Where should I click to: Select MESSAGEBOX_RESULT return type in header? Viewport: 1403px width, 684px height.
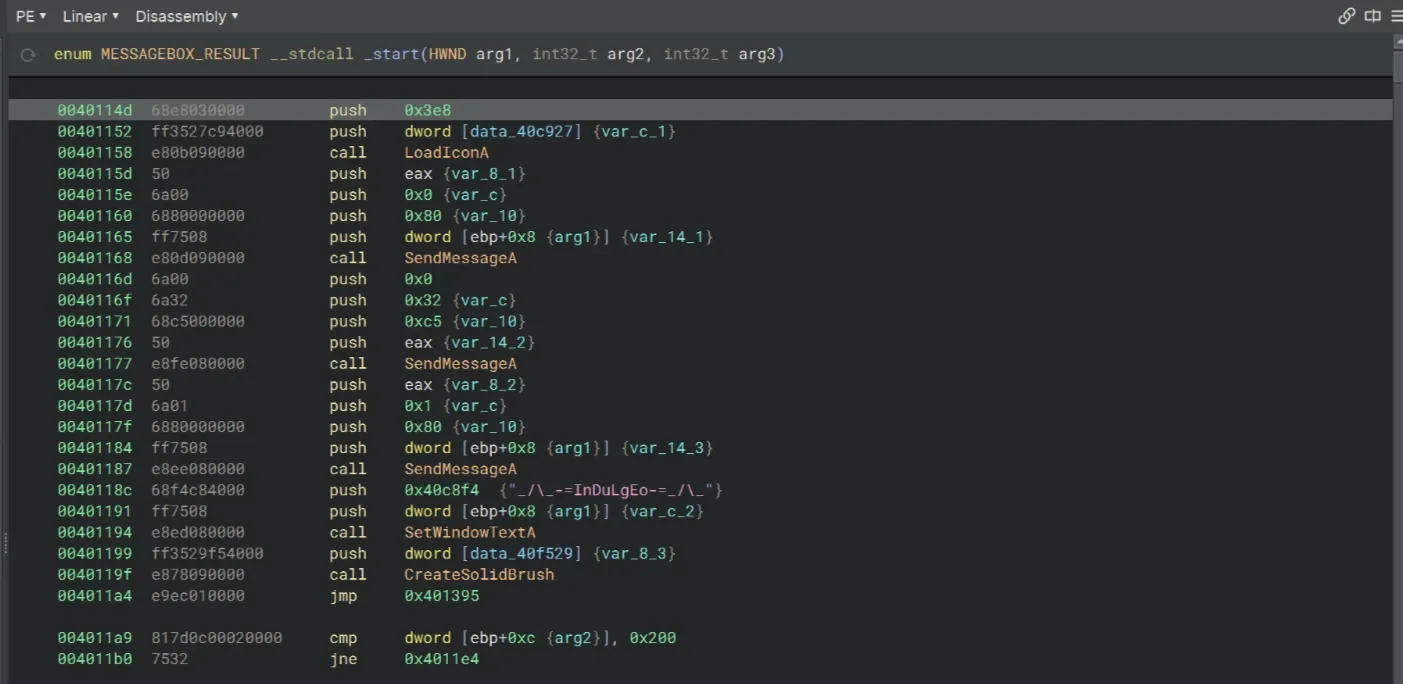tap(180, 54)
